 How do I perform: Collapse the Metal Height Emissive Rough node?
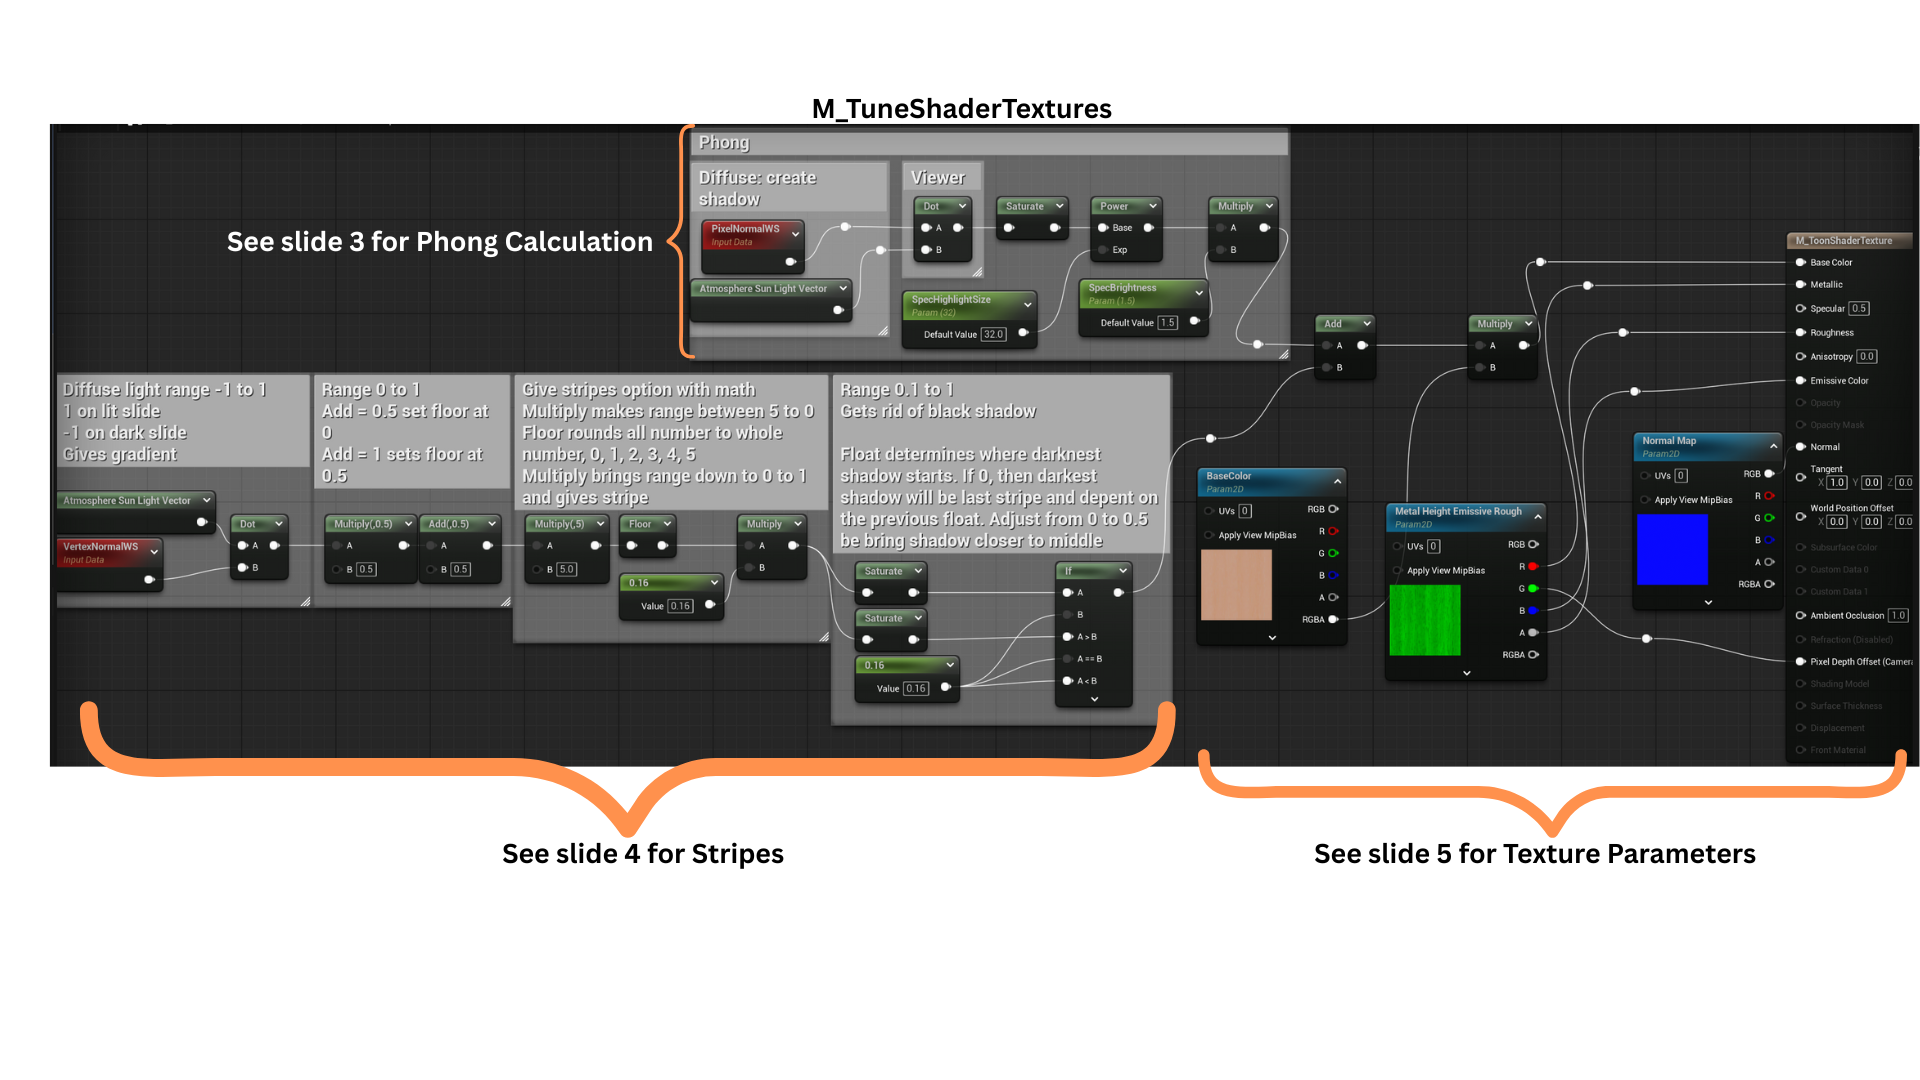pyautogui.click(x=1538, y=516)
